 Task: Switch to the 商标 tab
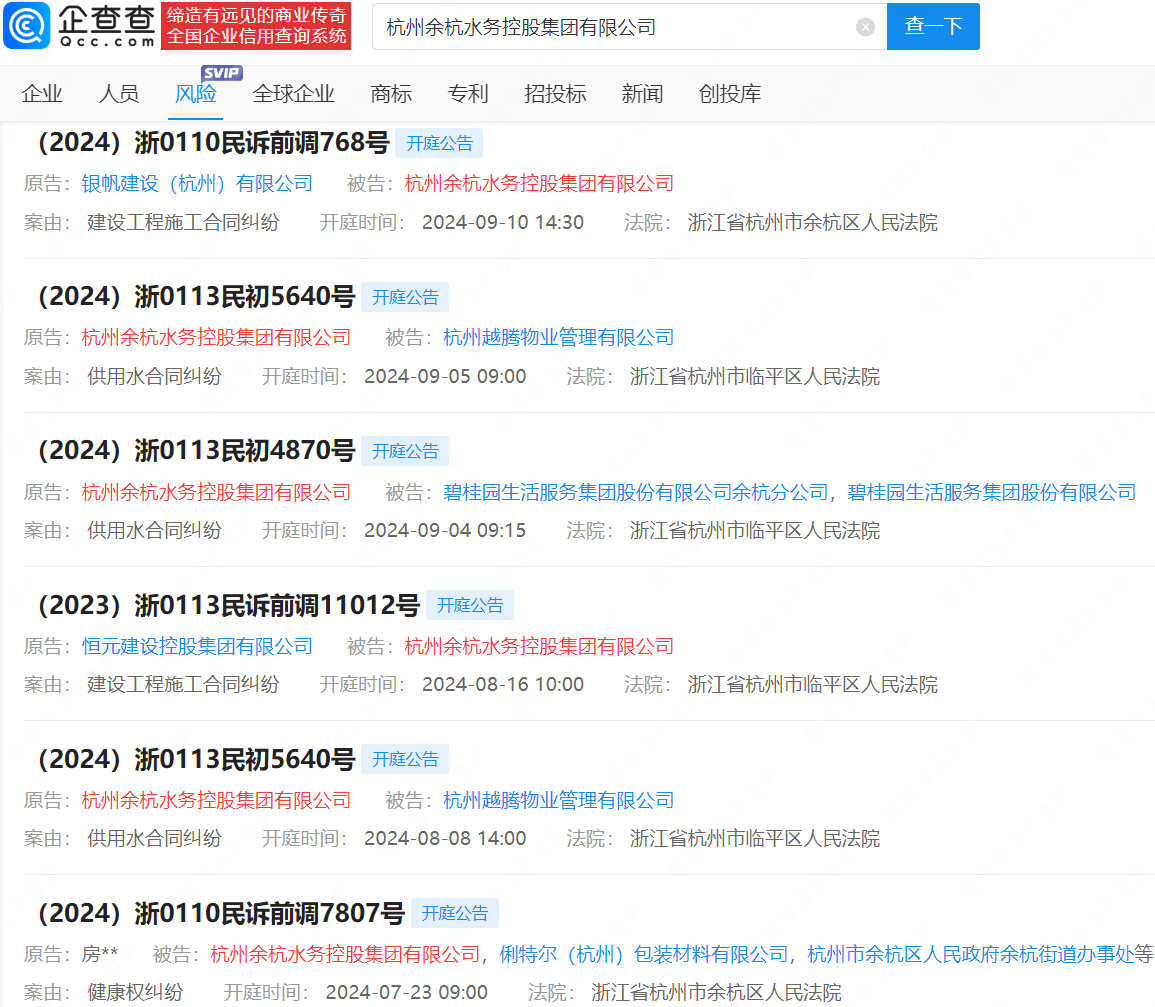pos(391,93)
